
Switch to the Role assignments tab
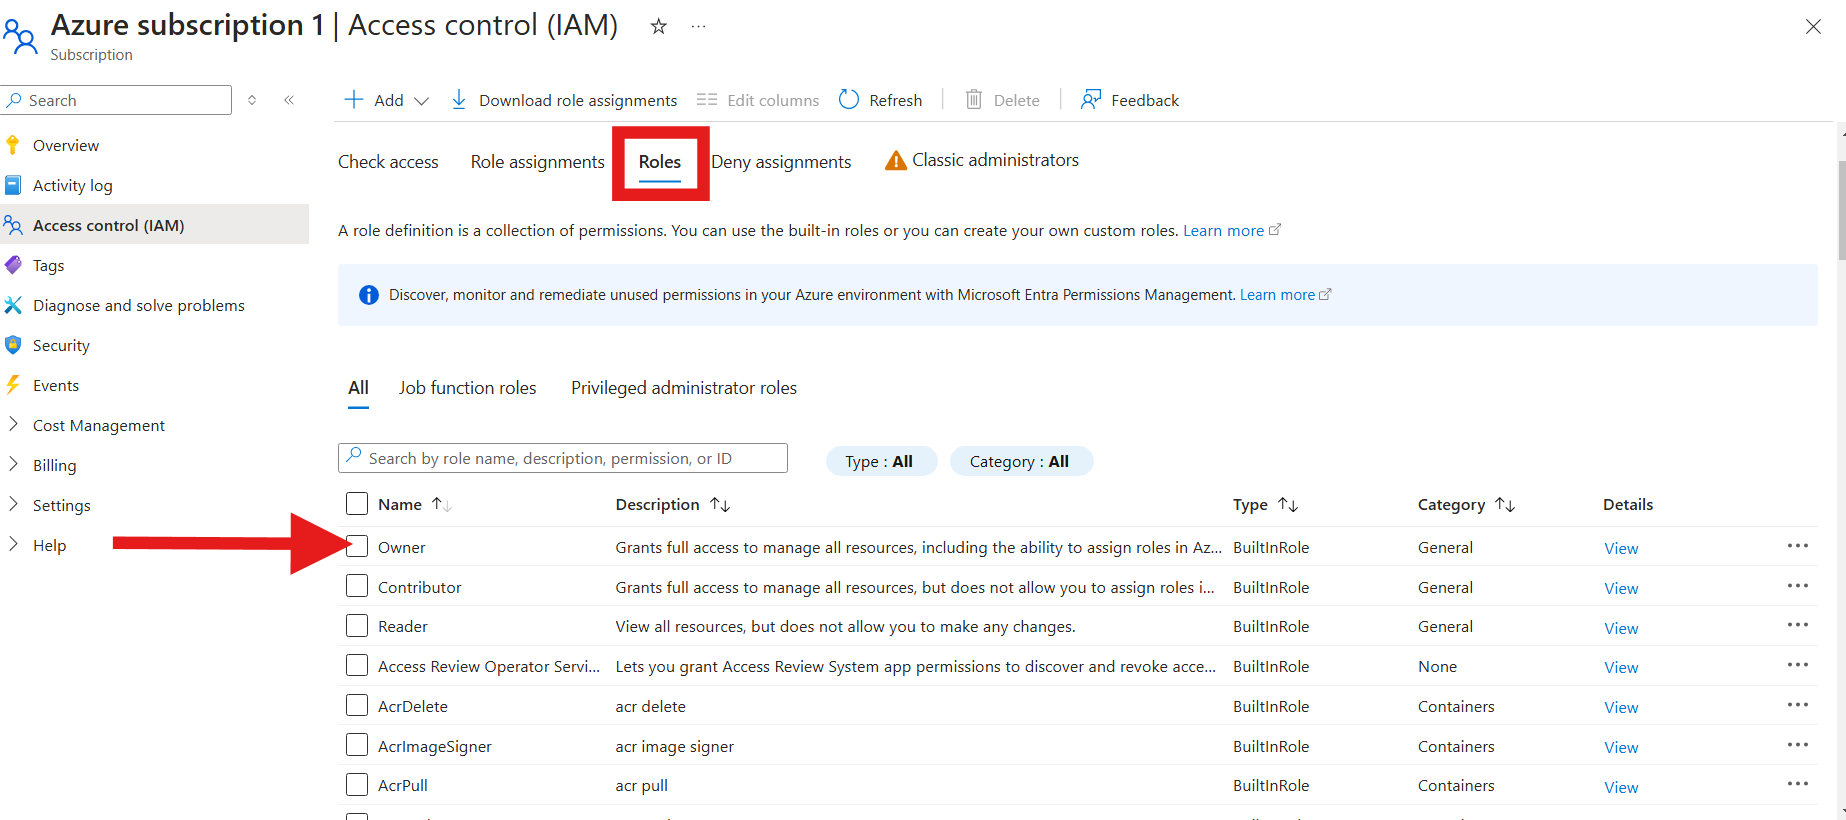(538, 162)
